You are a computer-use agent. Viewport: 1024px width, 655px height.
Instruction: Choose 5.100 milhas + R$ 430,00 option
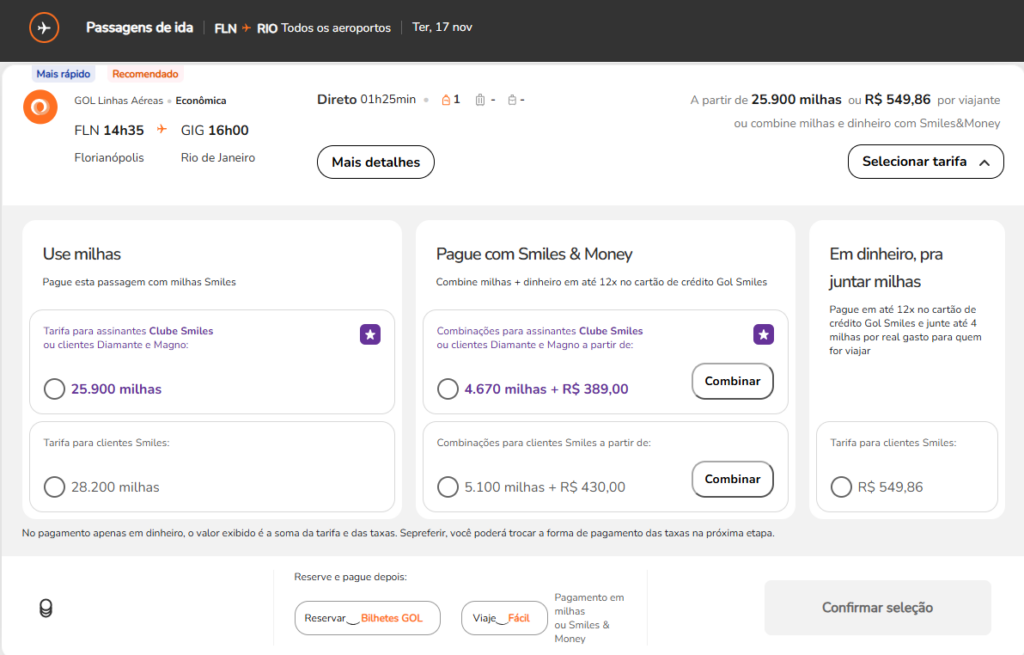(447, 487)
